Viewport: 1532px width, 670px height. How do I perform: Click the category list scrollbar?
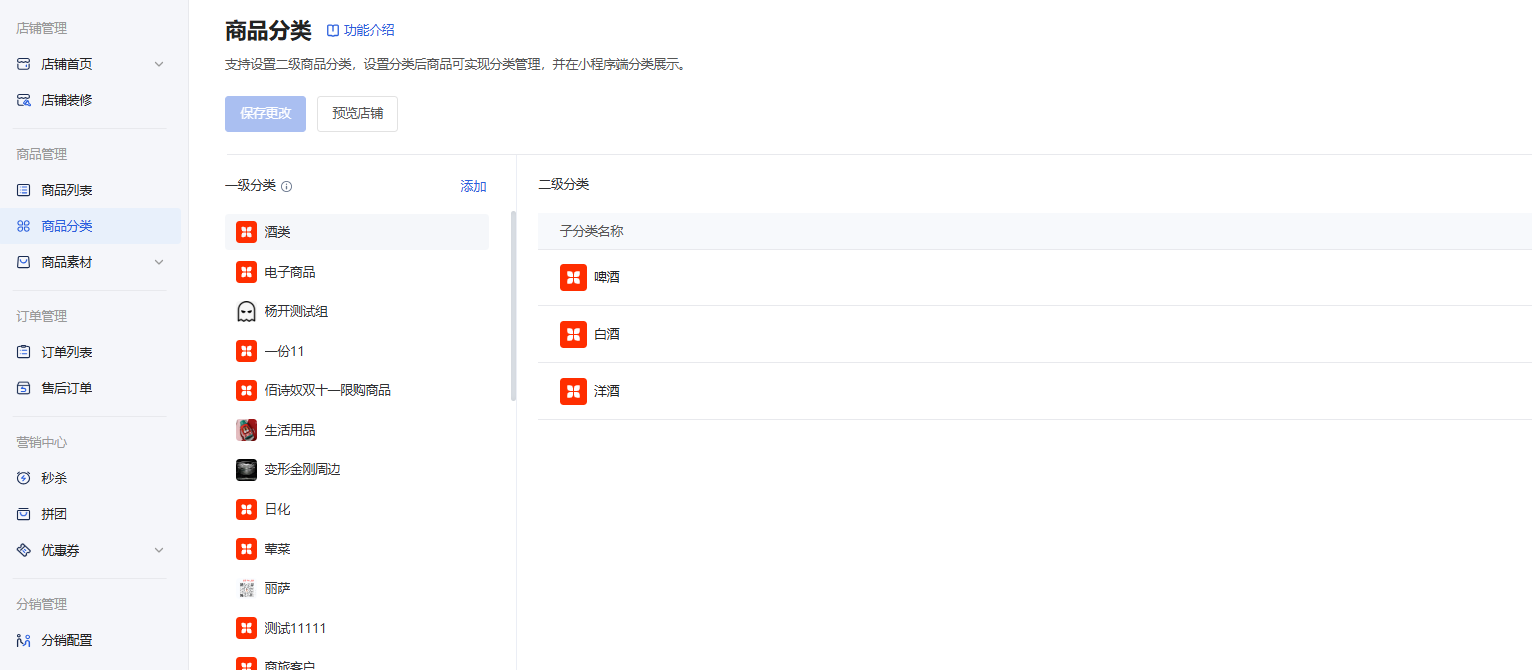click(x=513, y=306)
